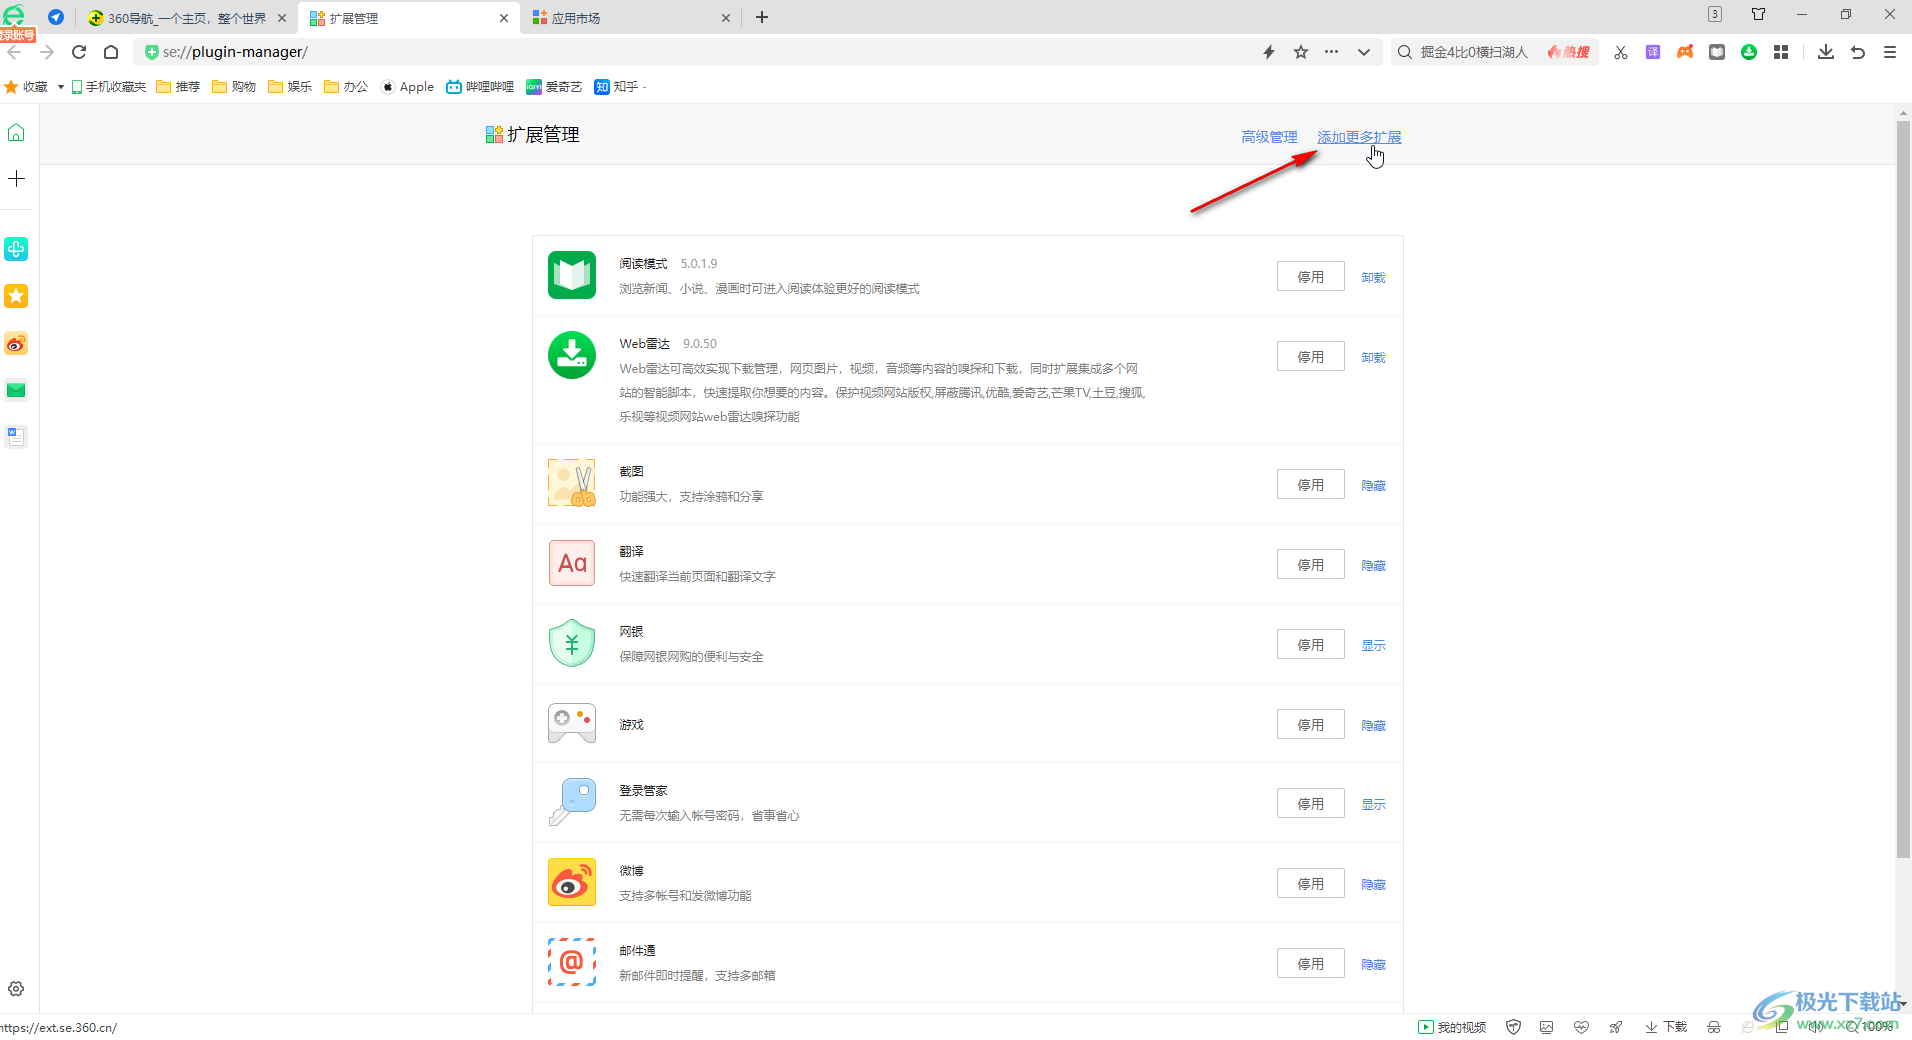Open the orange game controller toolbar icon

[1685, 52]
